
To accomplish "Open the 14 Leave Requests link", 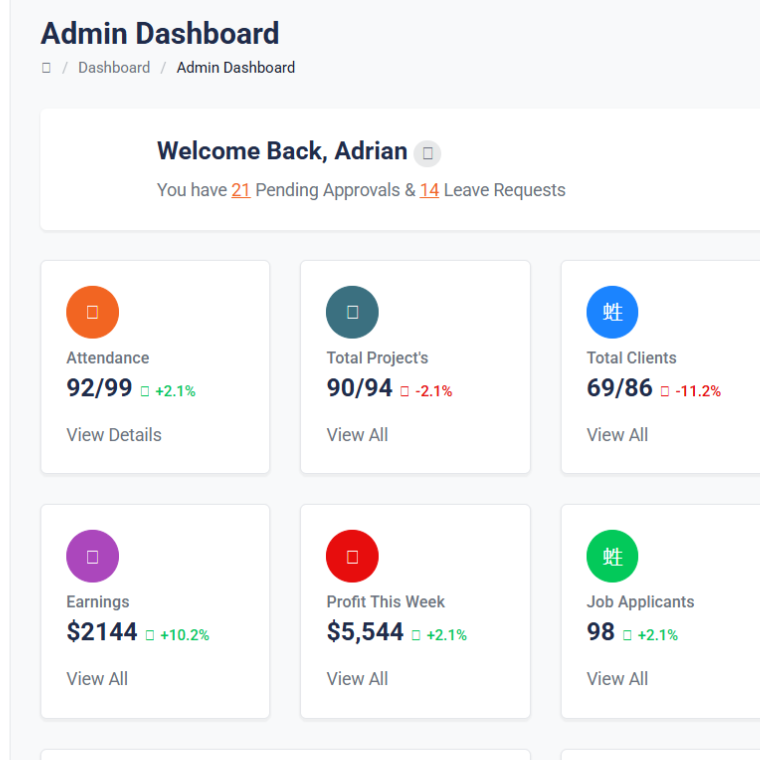I will [429, 190].
